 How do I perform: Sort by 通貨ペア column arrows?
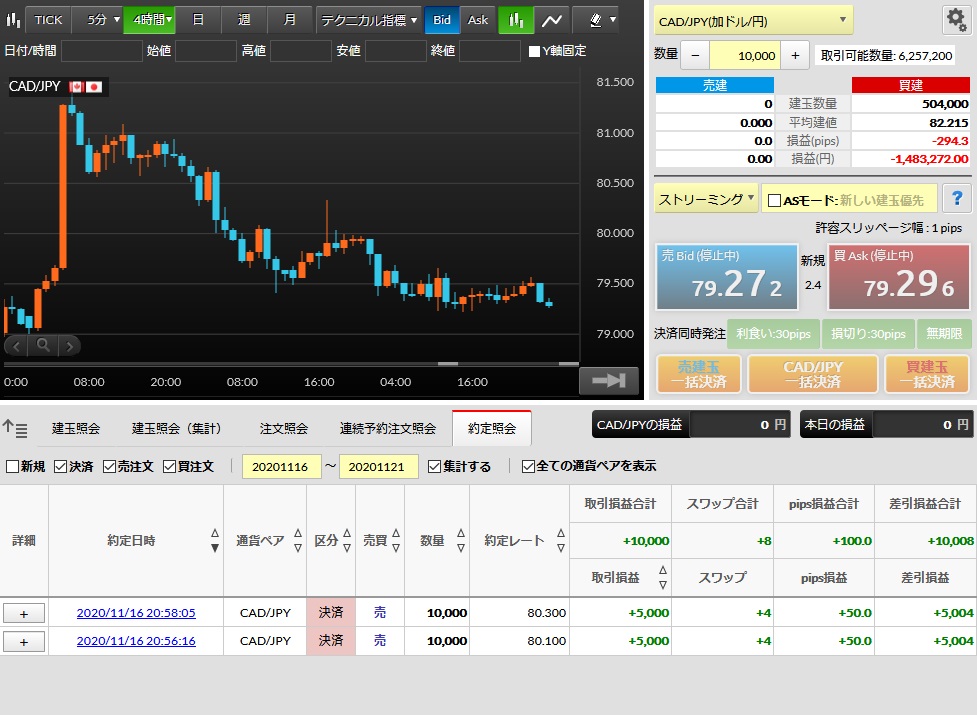point(298,540)
